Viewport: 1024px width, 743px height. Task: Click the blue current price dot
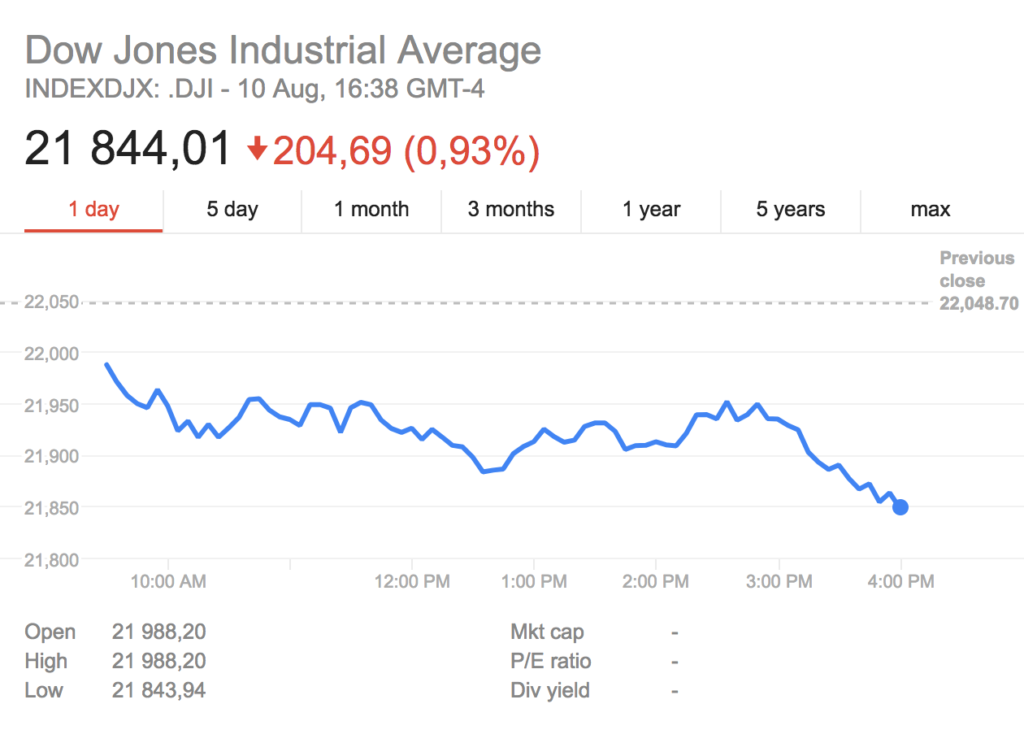pos(900,507)
